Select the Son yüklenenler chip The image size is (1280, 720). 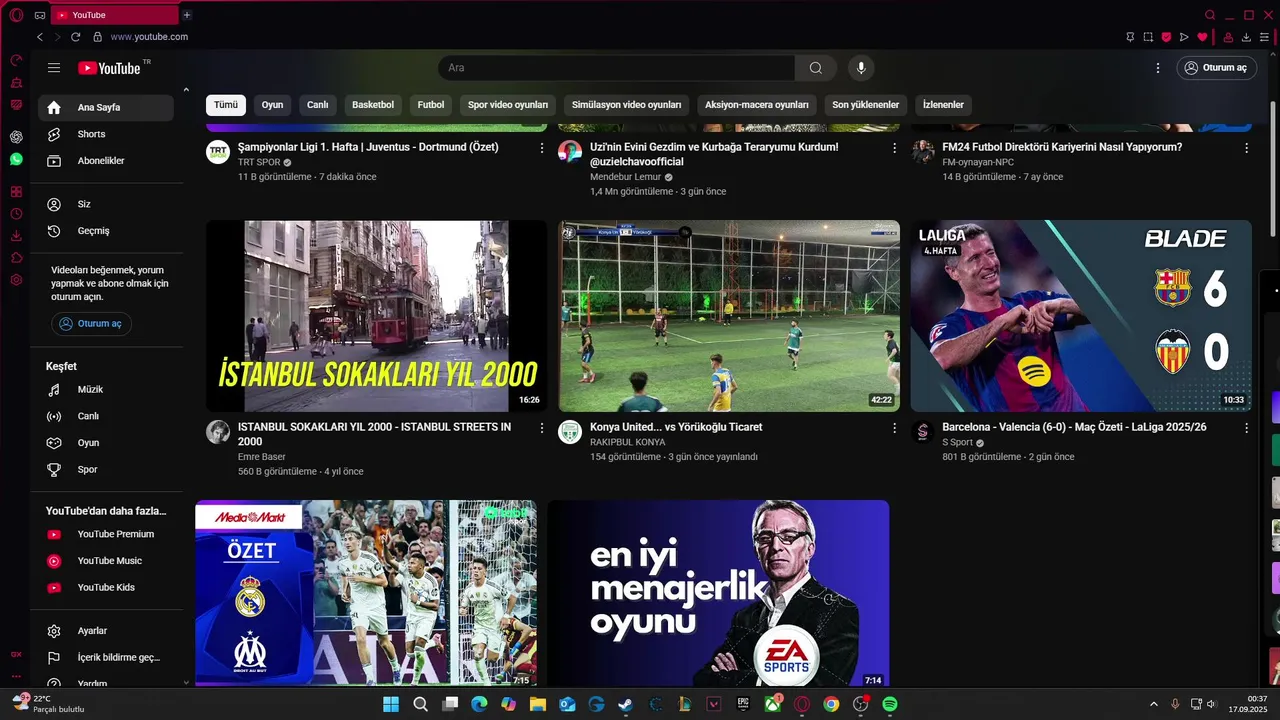(x=865, y=105)
